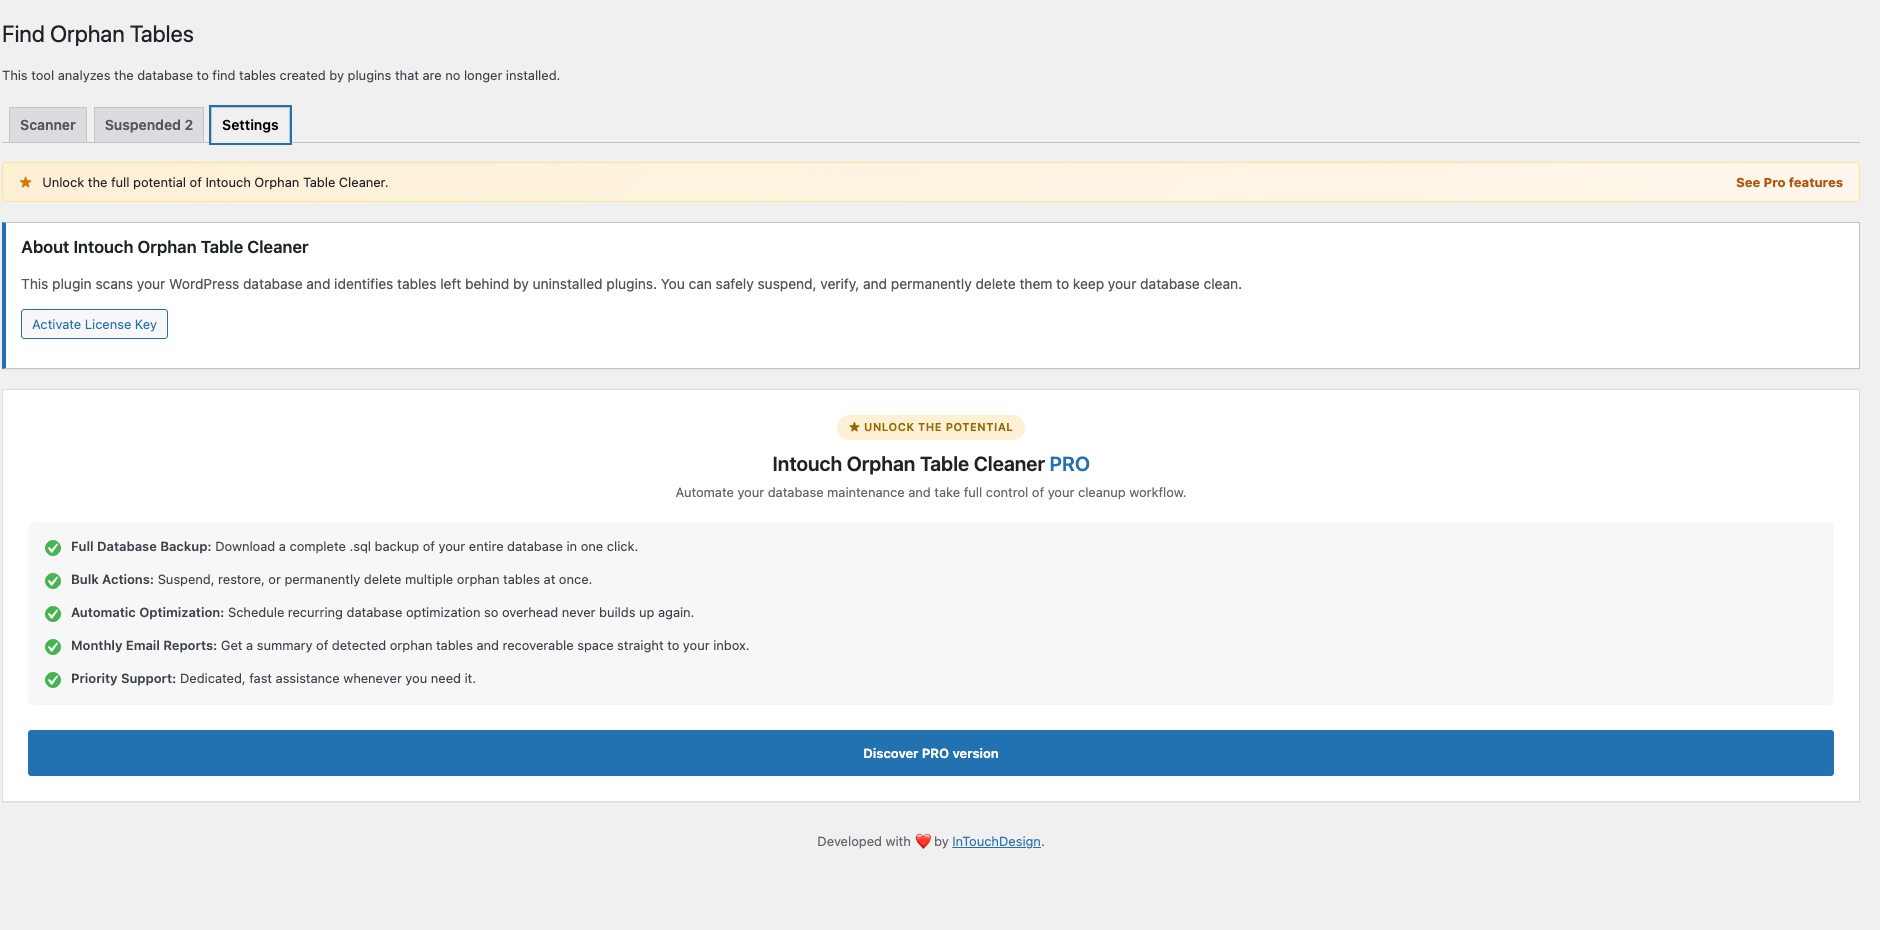
Task: Click the green check beside Full Database Backup
Action: (x=53, y=548)
